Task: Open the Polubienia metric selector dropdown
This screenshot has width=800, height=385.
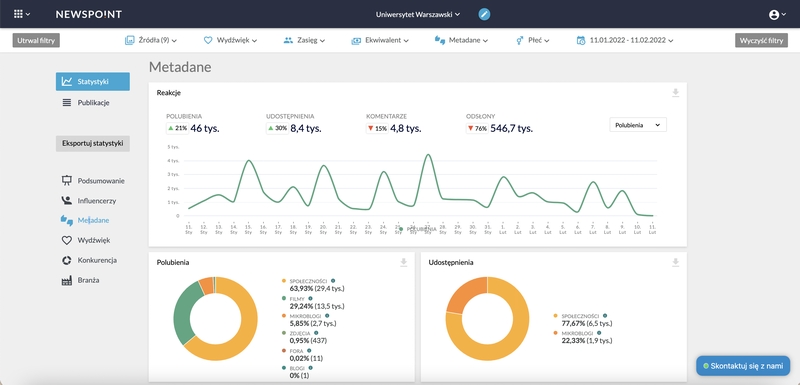Action: click(638, 124)
